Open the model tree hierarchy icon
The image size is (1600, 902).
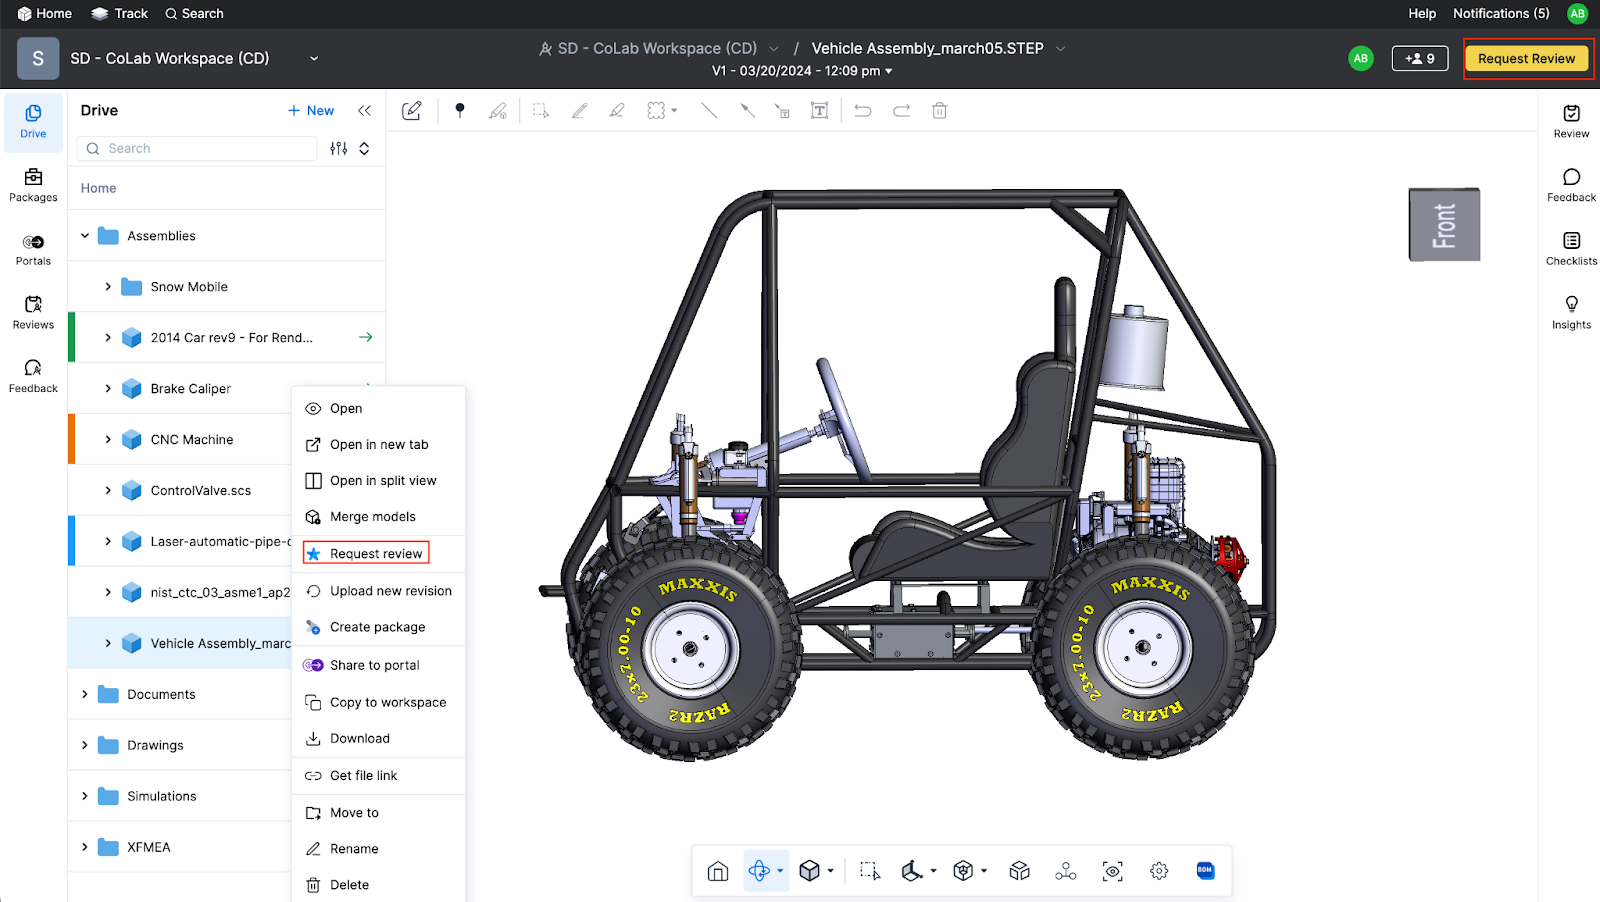1066,871
